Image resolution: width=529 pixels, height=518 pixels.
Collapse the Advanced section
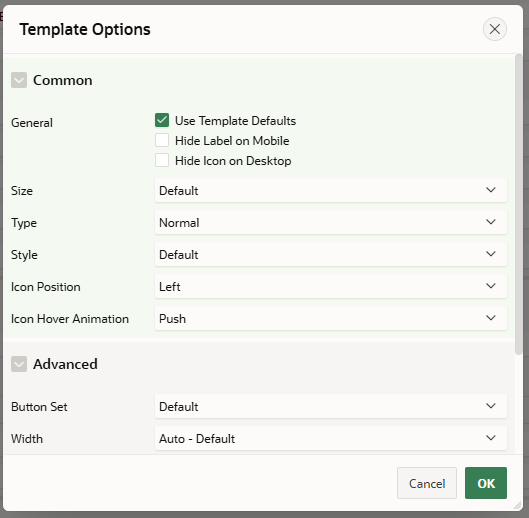coord(19,364)
